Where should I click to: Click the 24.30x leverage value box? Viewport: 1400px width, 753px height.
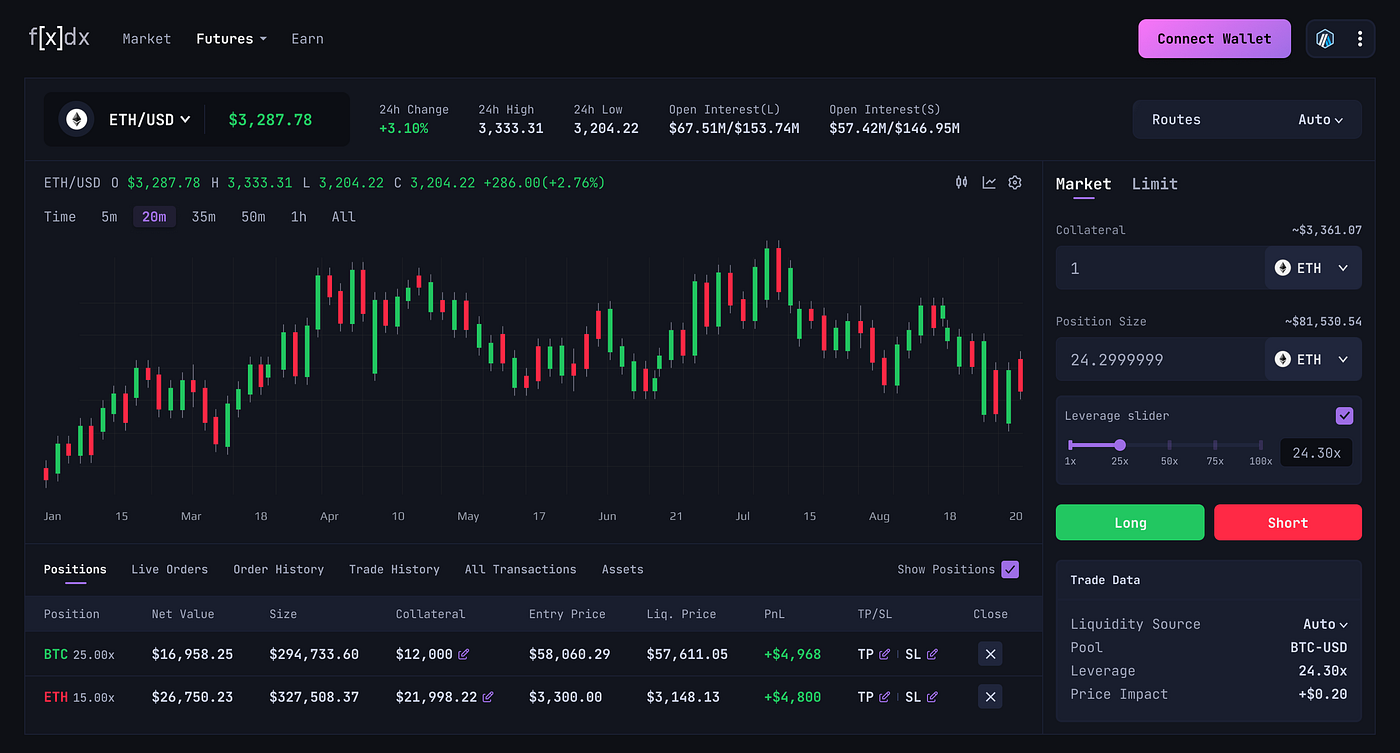pos(1316,453)
